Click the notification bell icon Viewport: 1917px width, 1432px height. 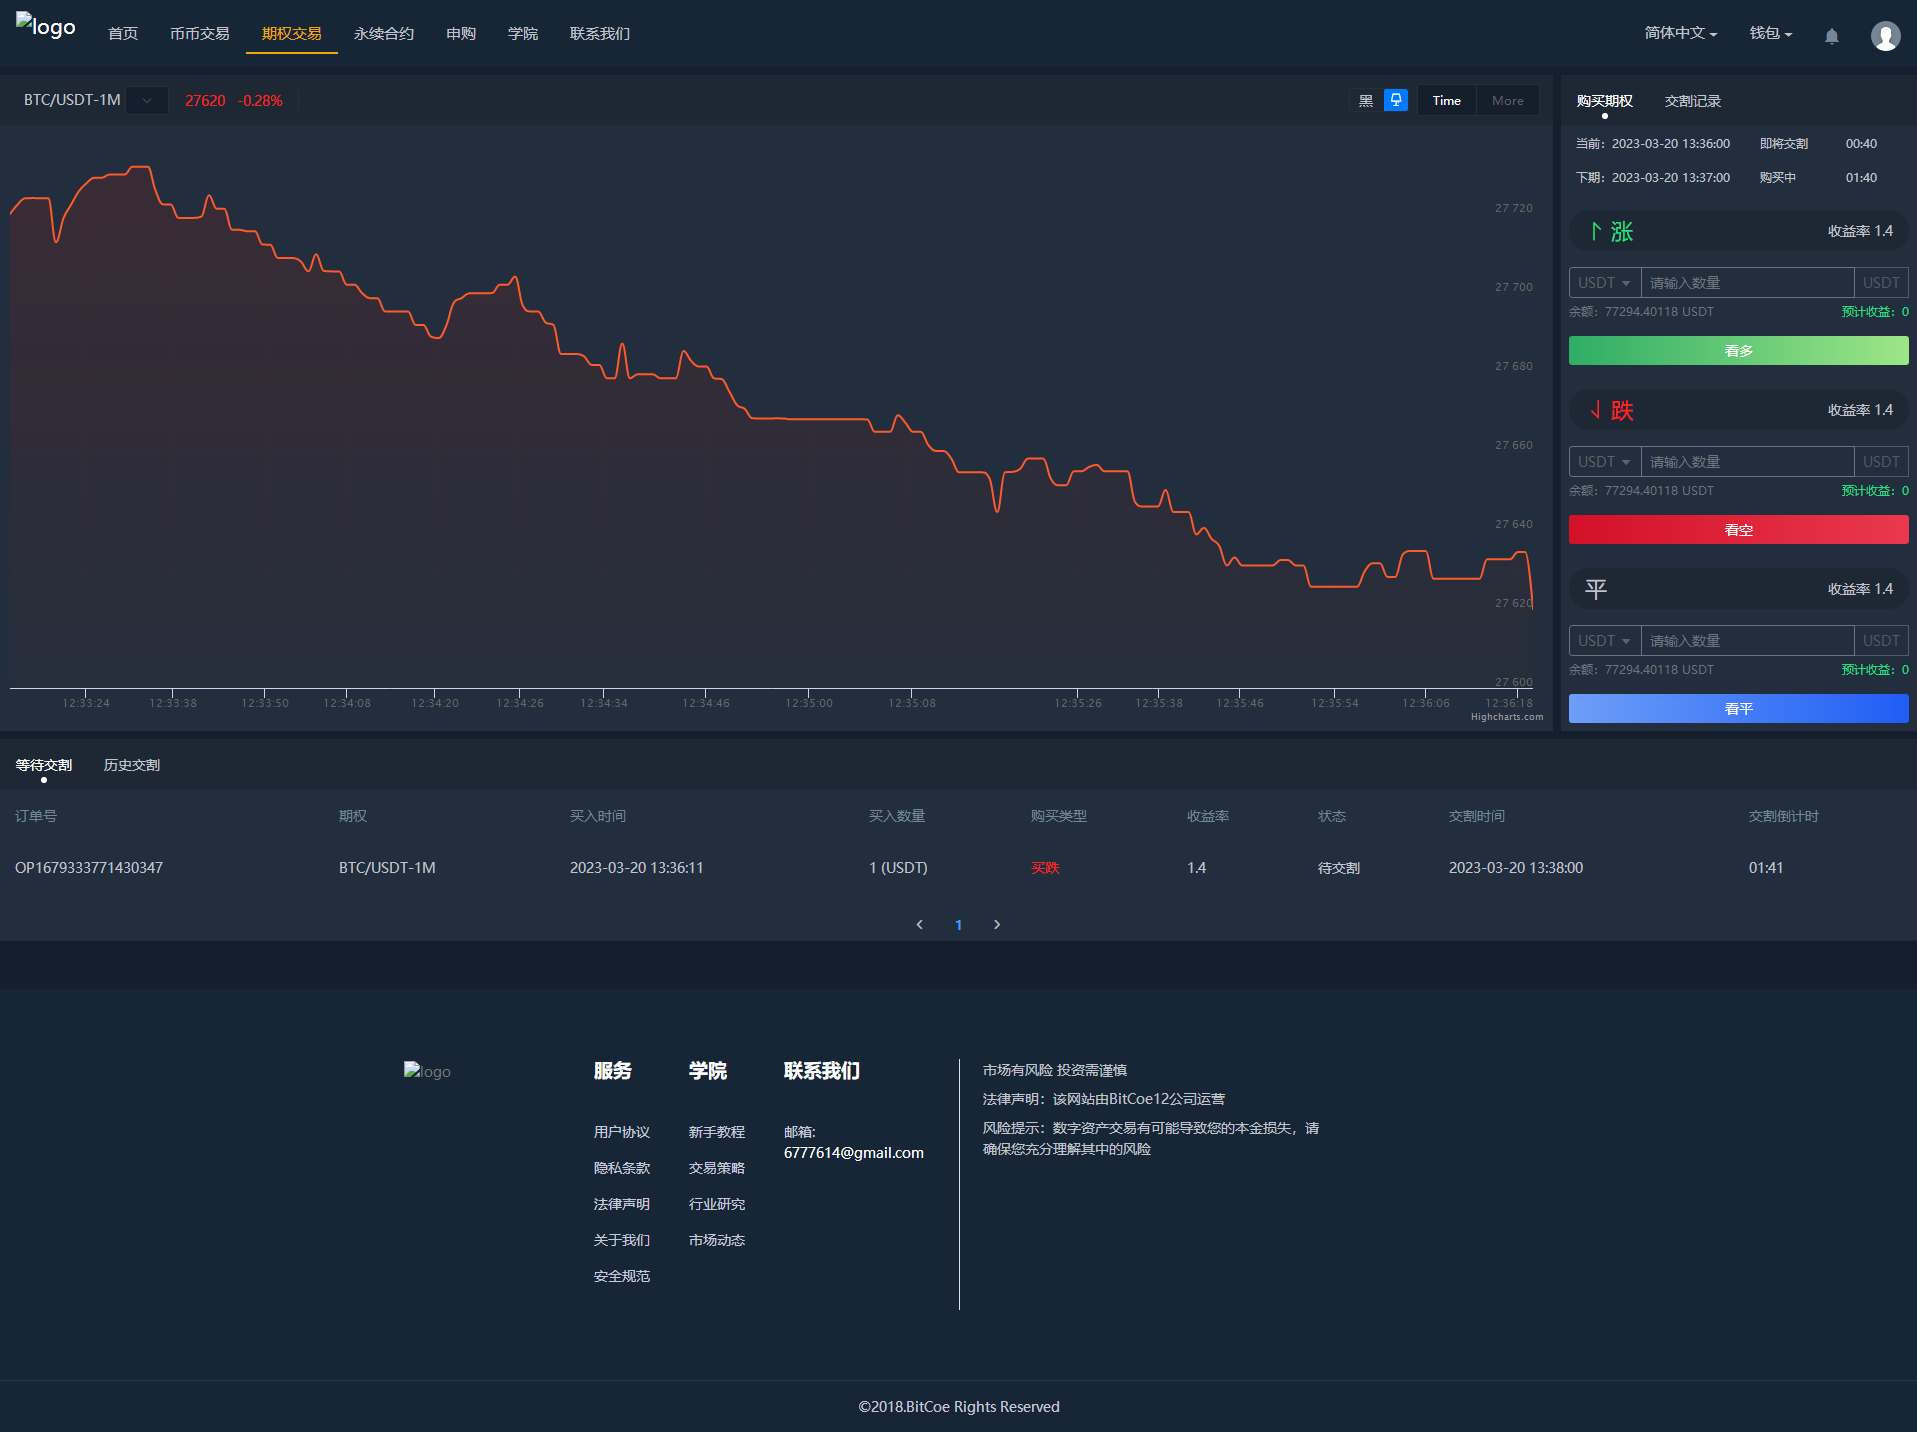(1831, 36)
